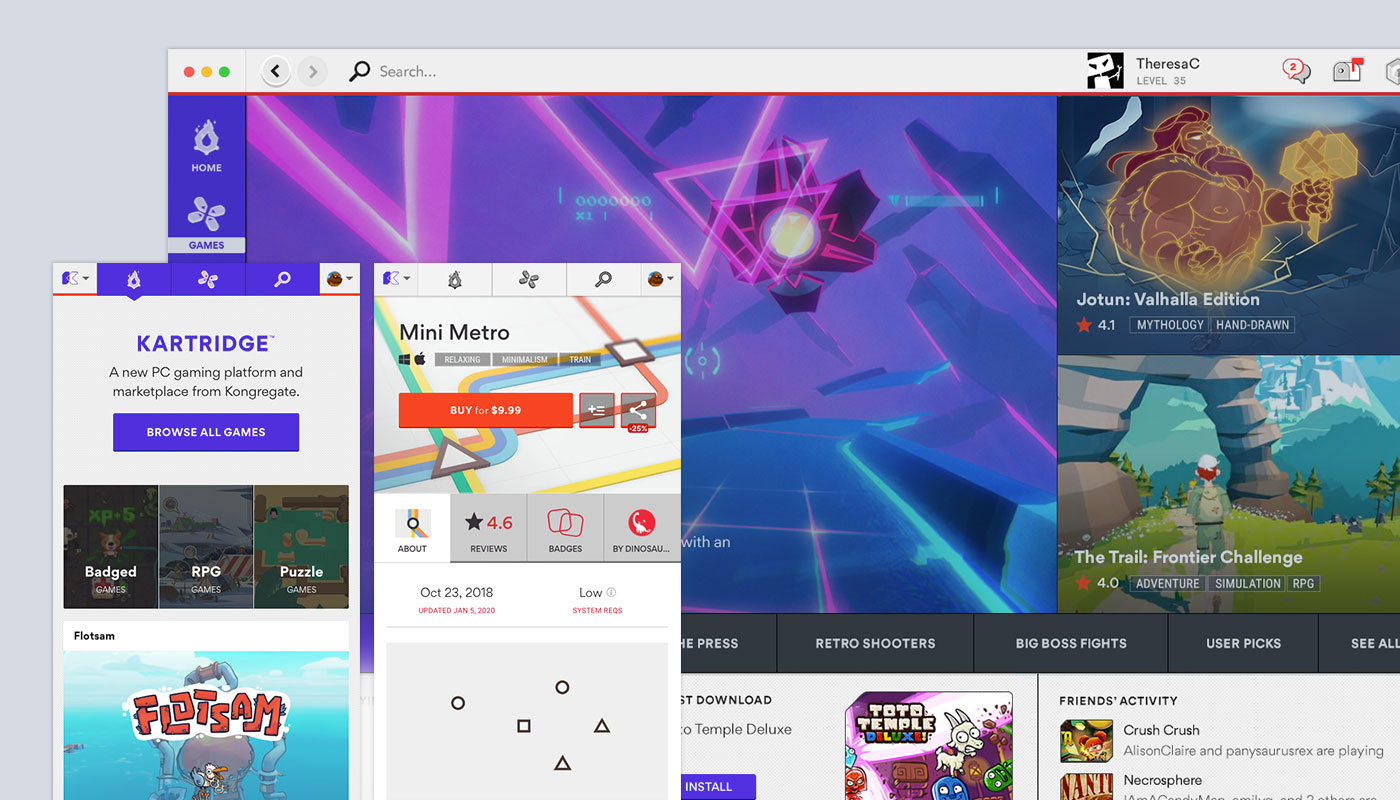
Task: Switch to the BY DINOSAU... developer tab
Action: (641, 528)
